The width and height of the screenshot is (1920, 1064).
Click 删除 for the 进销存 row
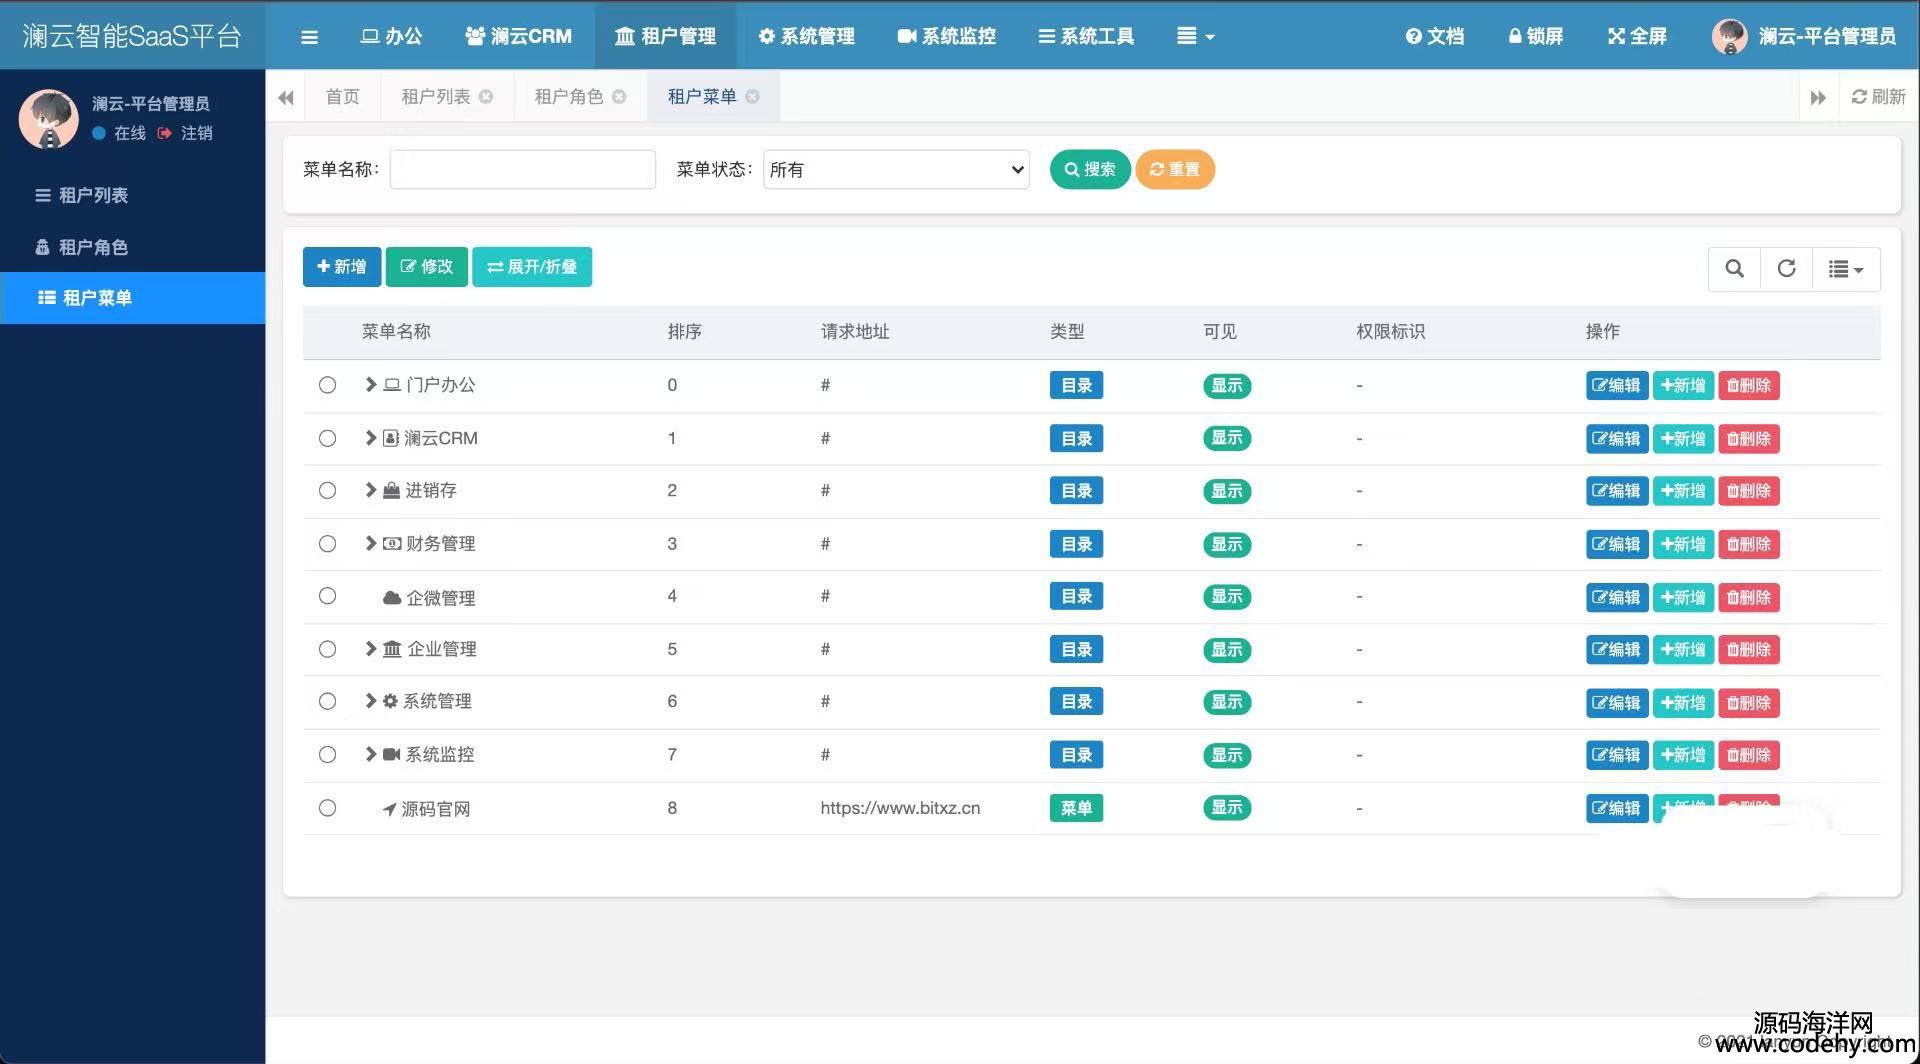1749,491
